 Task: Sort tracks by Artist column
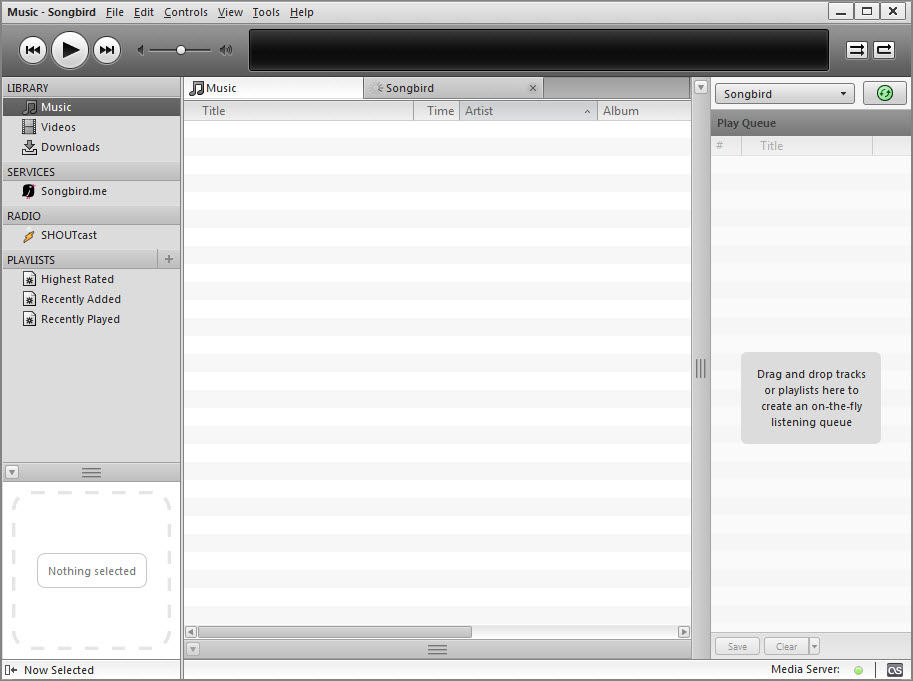coord(529,111)
